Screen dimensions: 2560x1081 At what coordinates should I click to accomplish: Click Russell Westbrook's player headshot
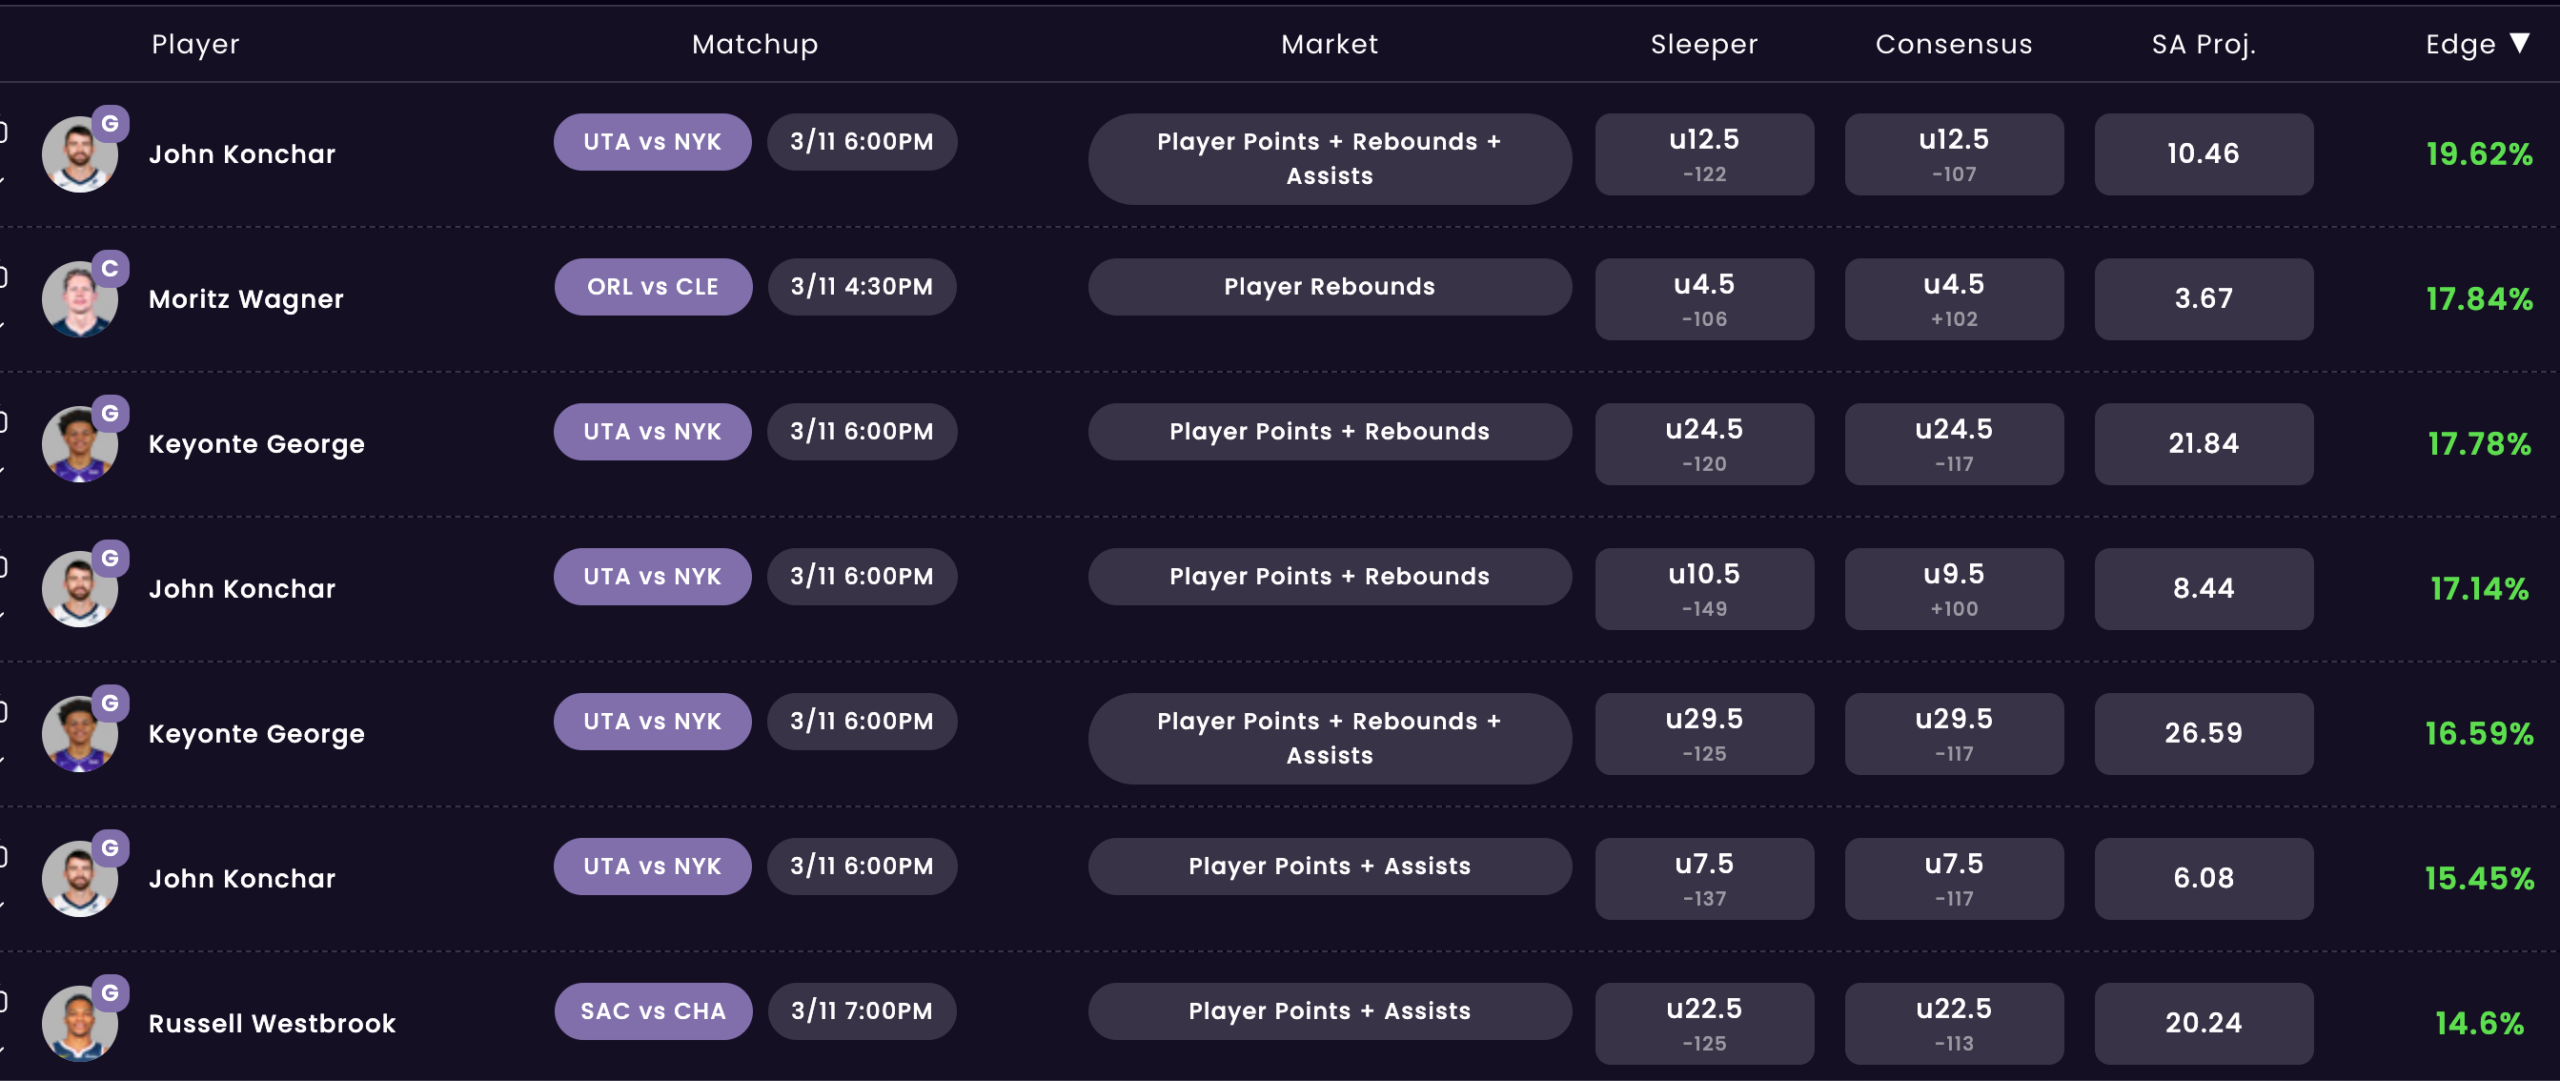click(x=78, y=1023)
